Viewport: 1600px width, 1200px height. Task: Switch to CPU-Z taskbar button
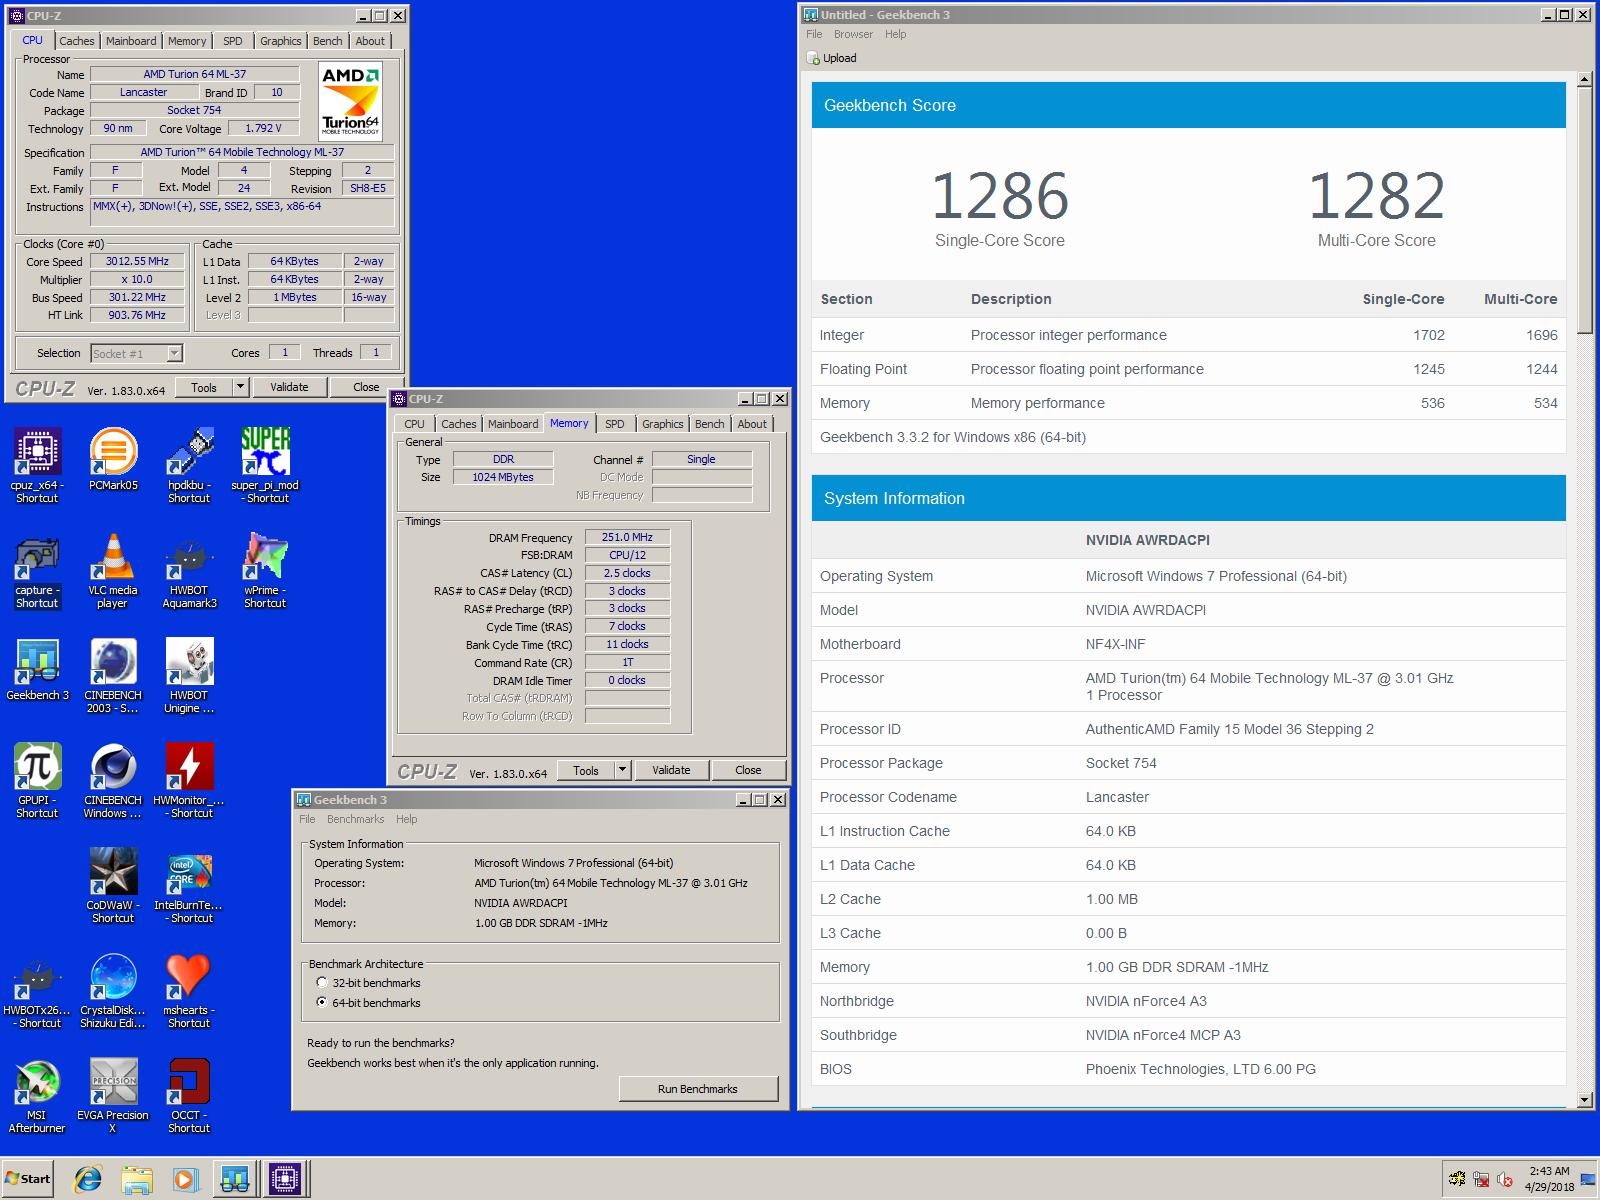[285, 1179]
